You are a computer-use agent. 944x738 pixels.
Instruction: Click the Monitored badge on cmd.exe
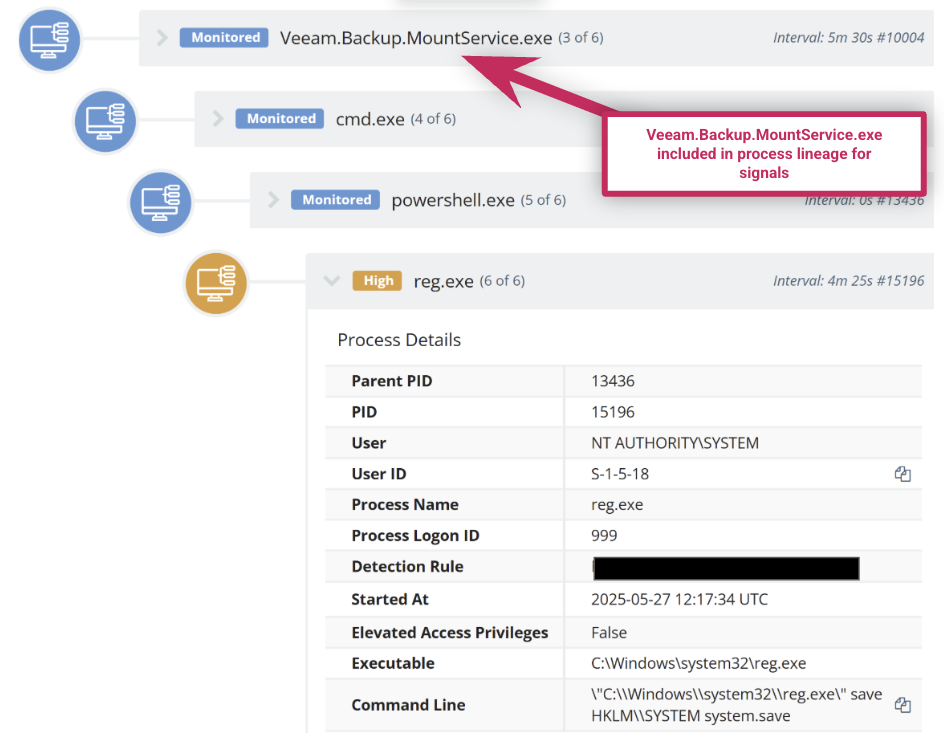point(280,119)
